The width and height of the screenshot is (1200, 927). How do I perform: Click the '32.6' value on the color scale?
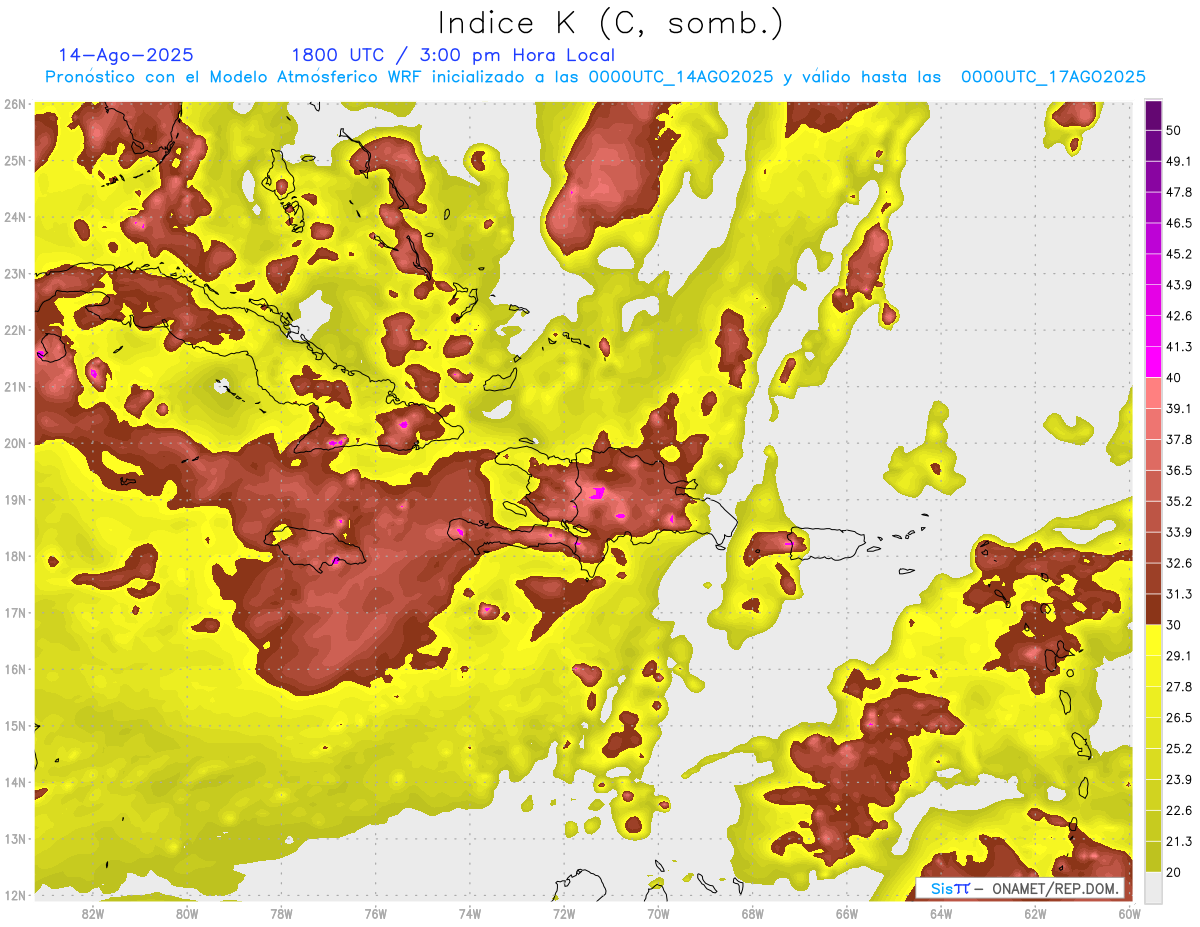coord(1179,563)
